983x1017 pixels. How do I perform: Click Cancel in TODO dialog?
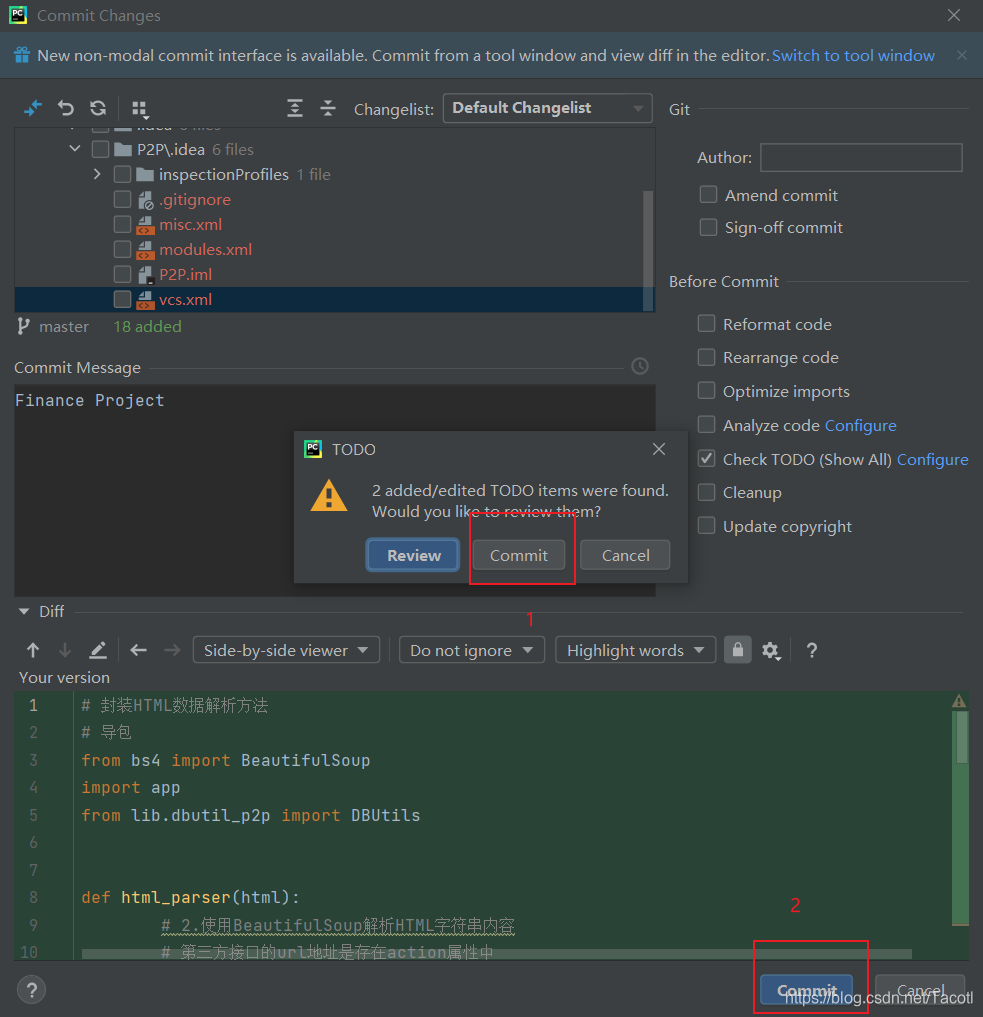coord(625,555)
